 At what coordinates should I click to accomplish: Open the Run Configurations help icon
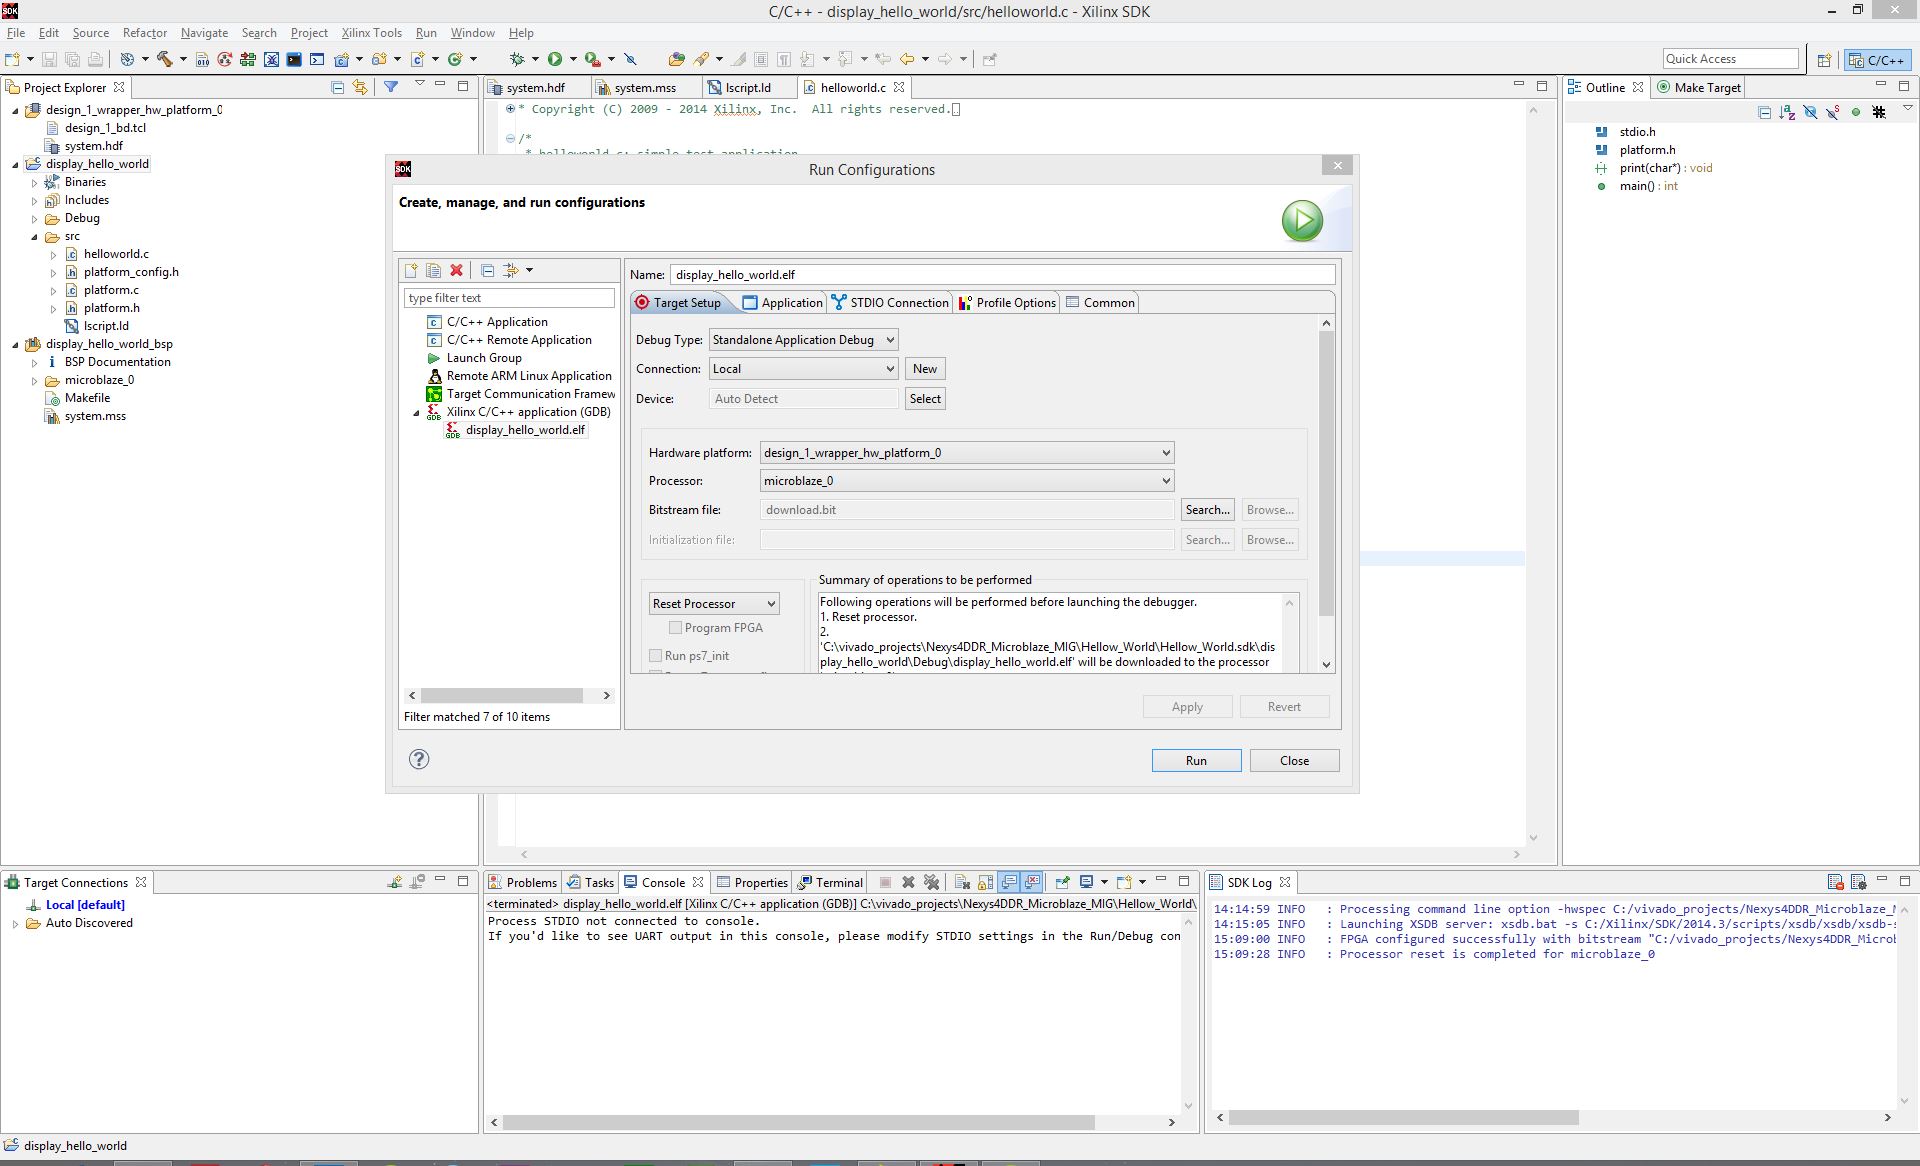point(419,759)
